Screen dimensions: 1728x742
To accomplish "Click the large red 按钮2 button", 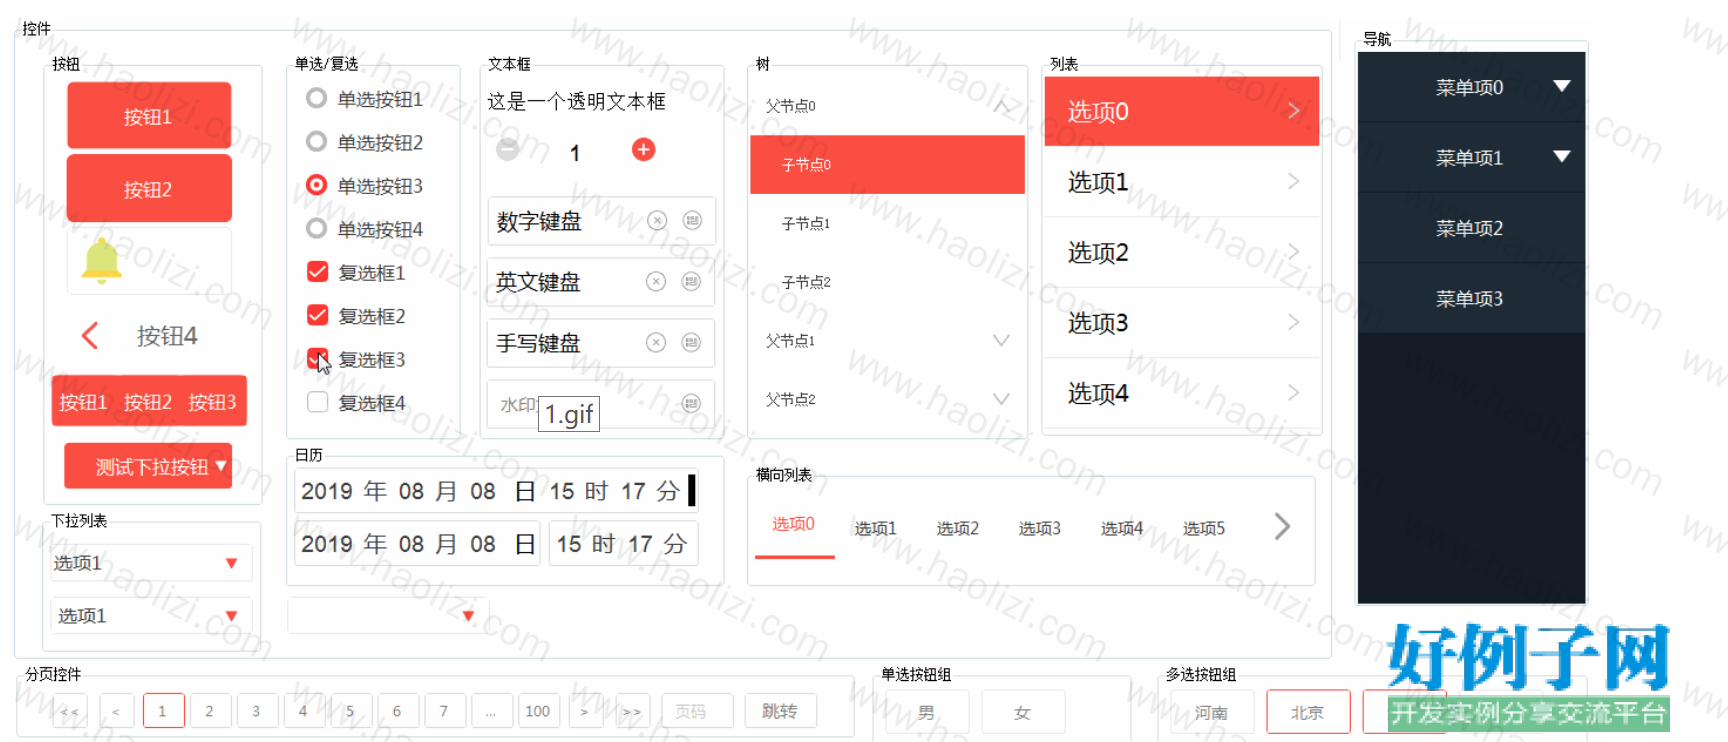I will tap(149, 188).
